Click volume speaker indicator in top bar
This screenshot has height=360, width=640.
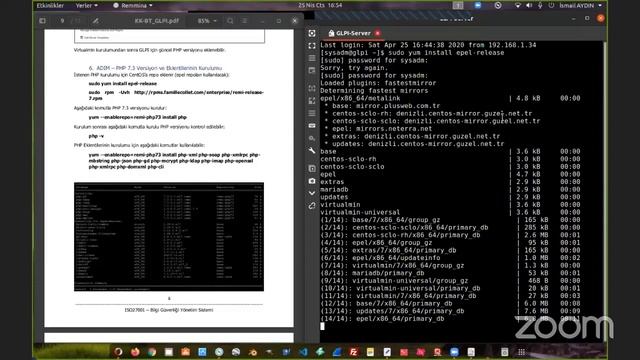529,5
